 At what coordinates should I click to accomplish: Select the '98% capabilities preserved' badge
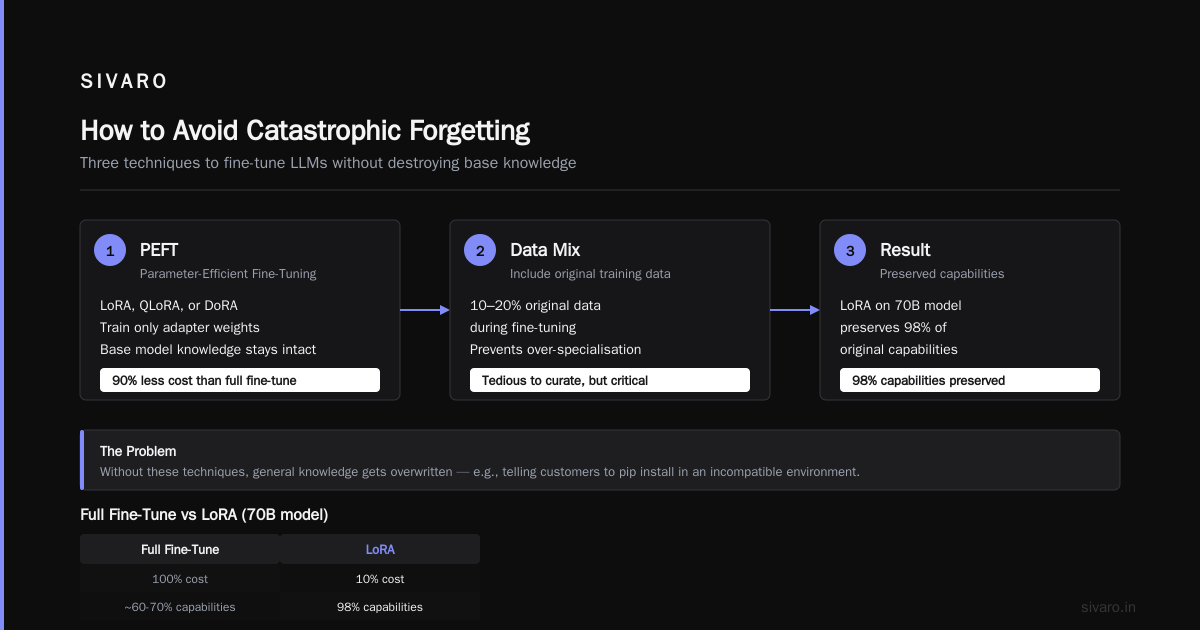point(970,380)
